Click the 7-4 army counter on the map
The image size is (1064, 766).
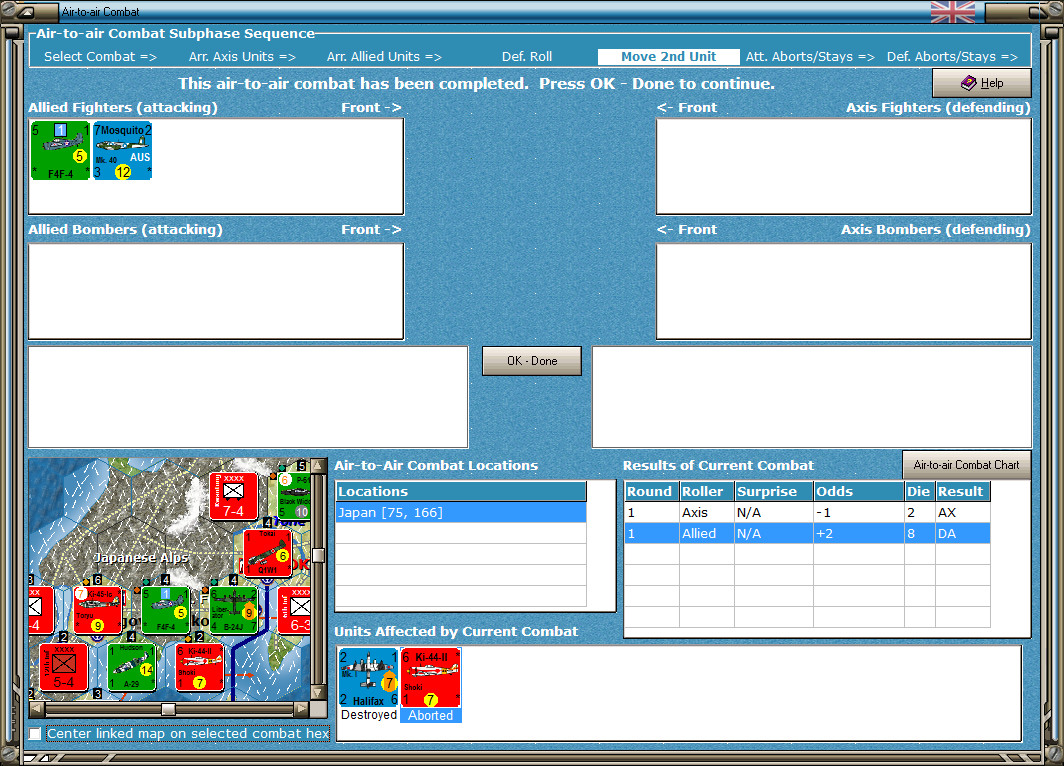click(x=233, y=497)
